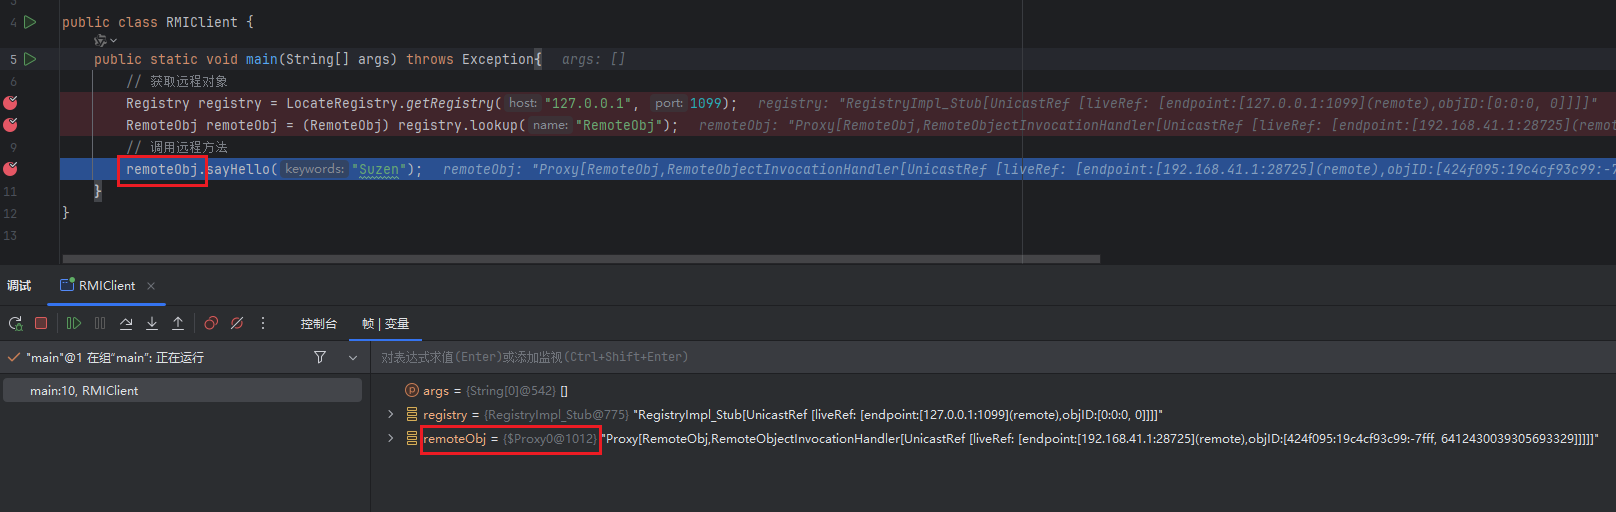Expand the remoteObj variable node
Screen dimensions: 1616x512
click(391, 438)
